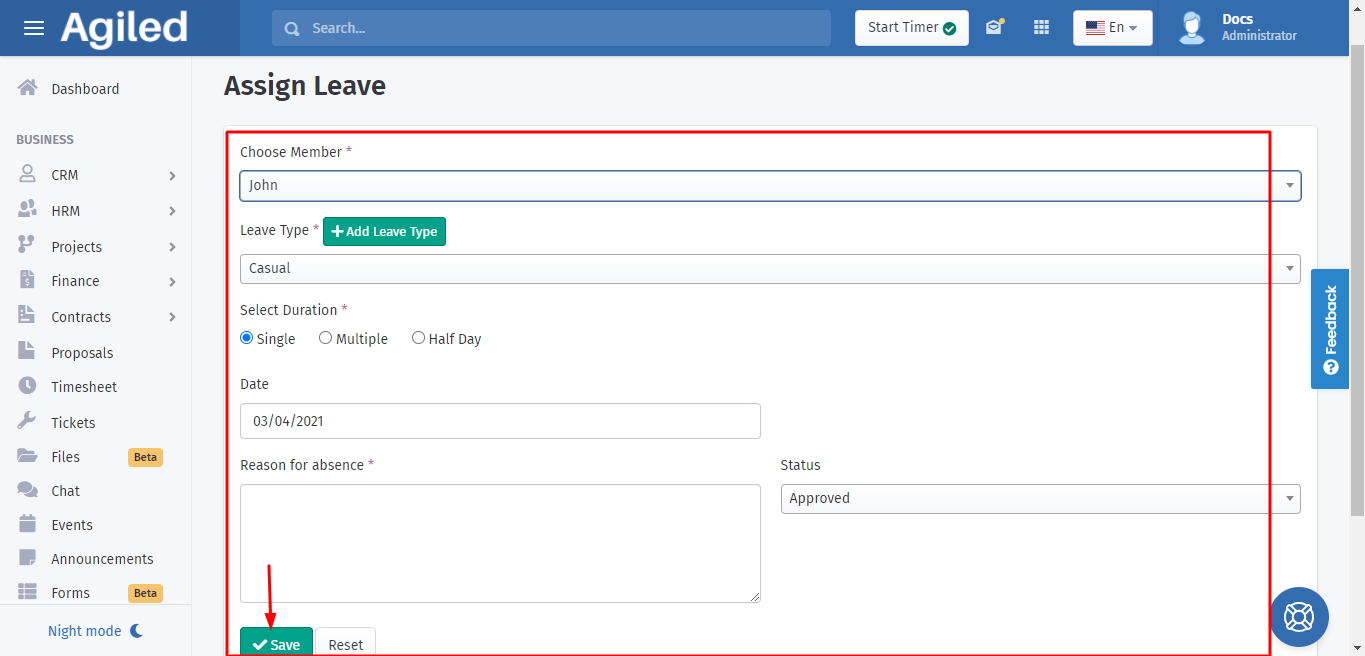The image size is (1365, 656).
Task: Open the Status Approved dropdown
Action: 1040,498
